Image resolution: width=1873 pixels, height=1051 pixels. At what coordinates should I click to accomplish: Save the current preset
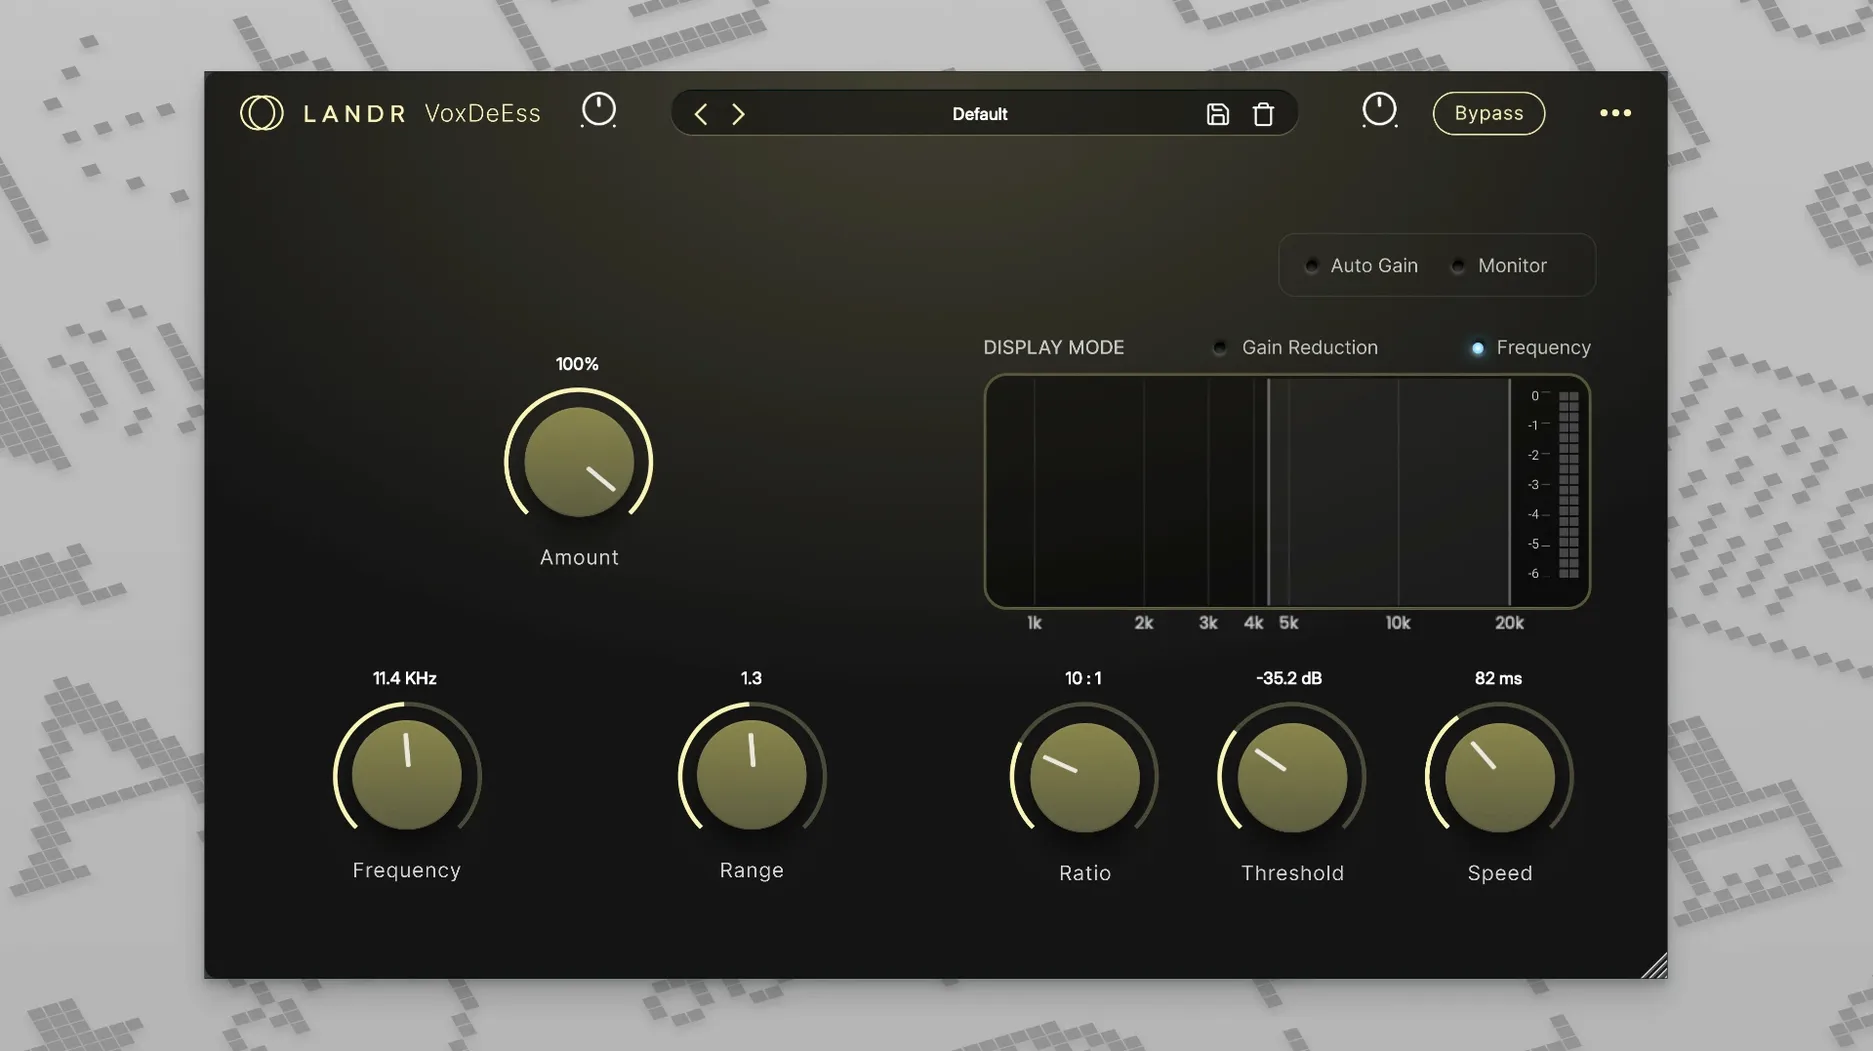point(1217,114)
